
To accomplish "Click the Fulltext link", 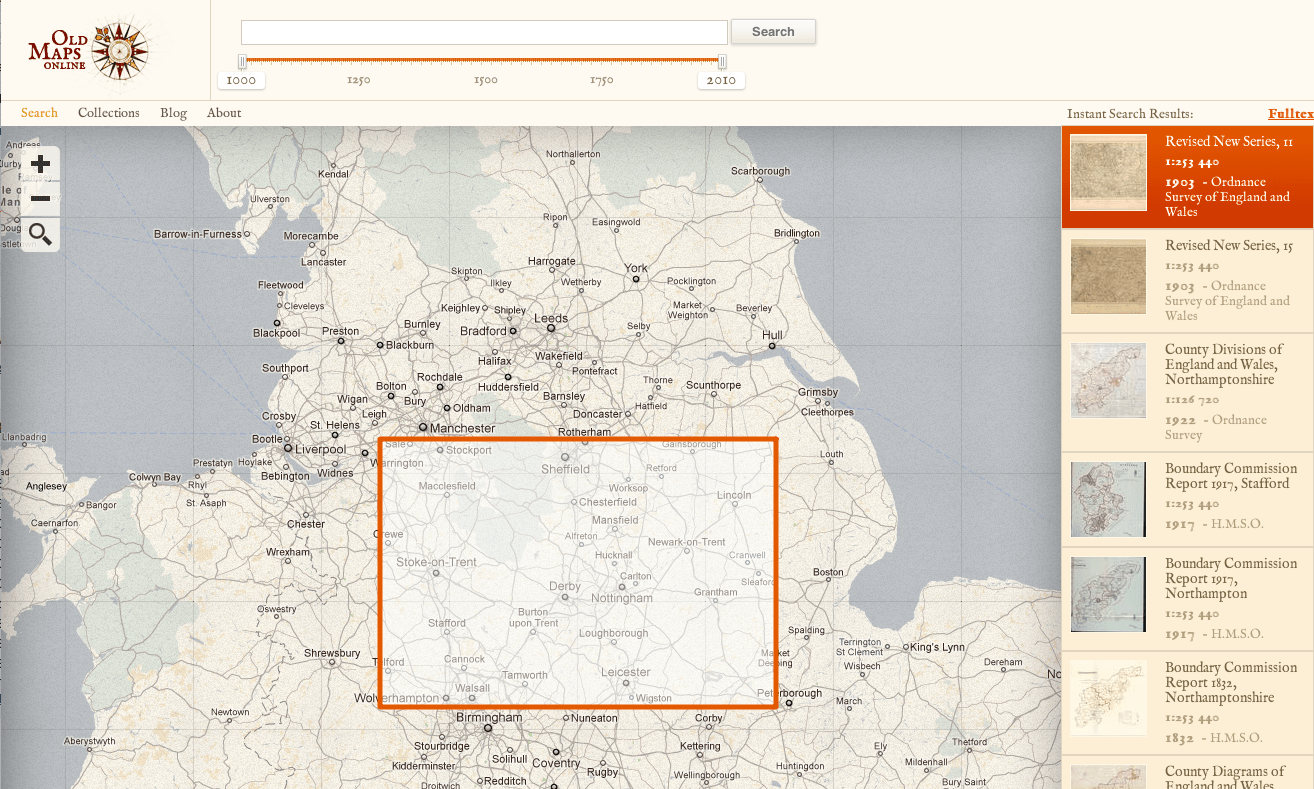I will point(1291,114).
